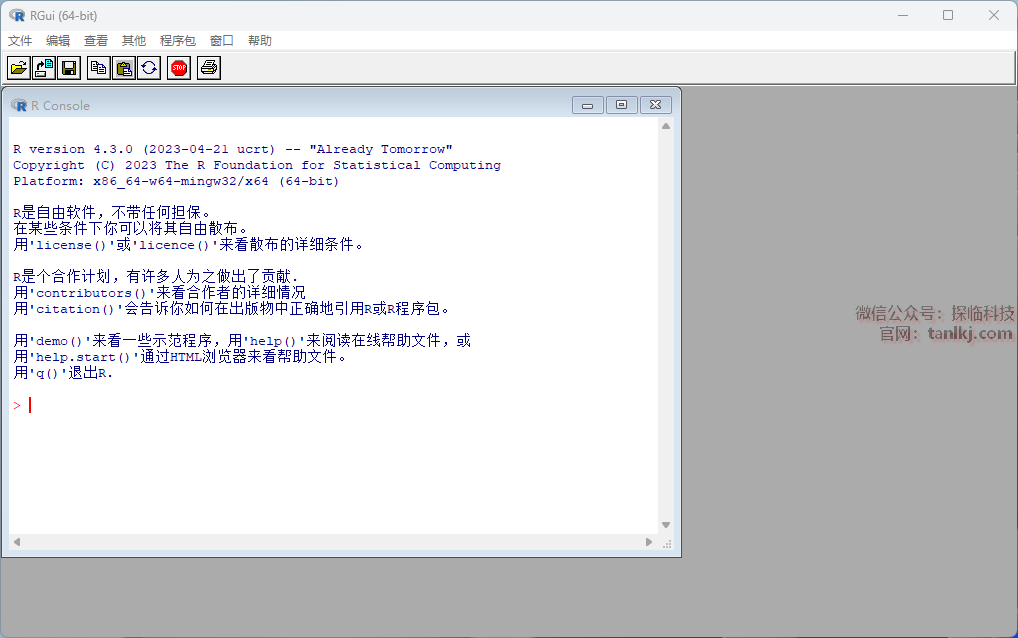Open the 查看 menu
Image resolution: width=1018 pixels, height=638 pixels.
point(96,40)
